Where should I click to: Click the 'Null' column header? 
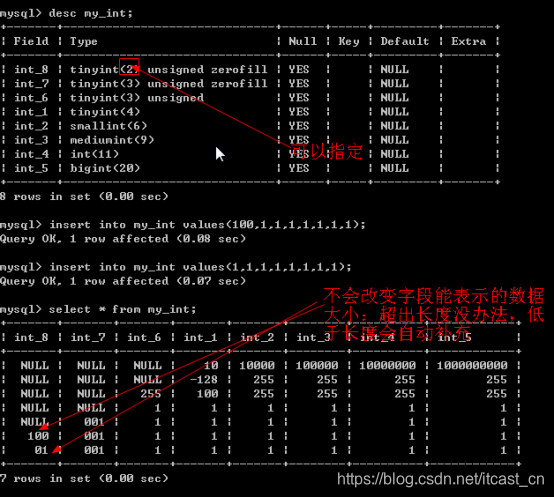pyautogui.click(x=303, y=41)
